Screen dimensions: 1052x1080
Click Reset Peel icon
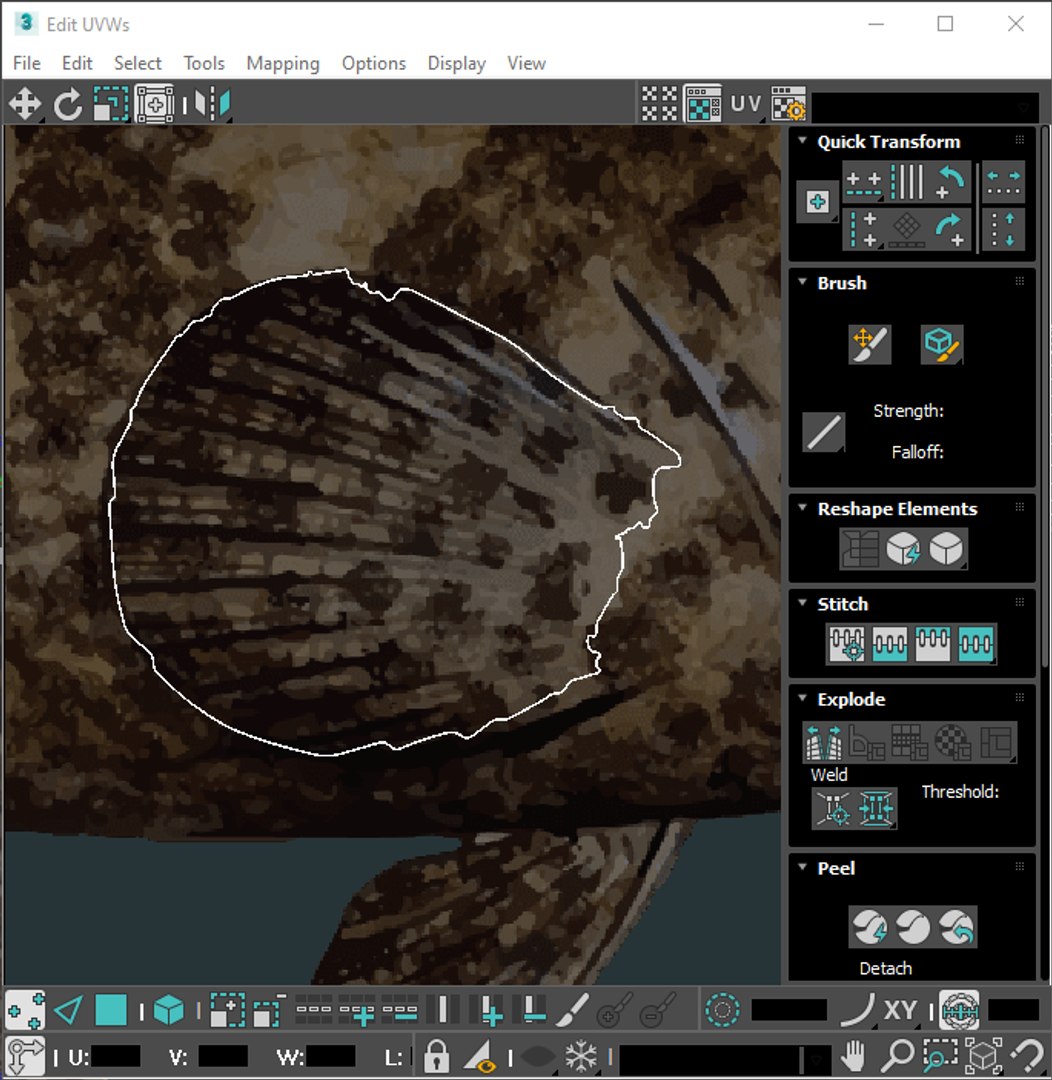956,927
